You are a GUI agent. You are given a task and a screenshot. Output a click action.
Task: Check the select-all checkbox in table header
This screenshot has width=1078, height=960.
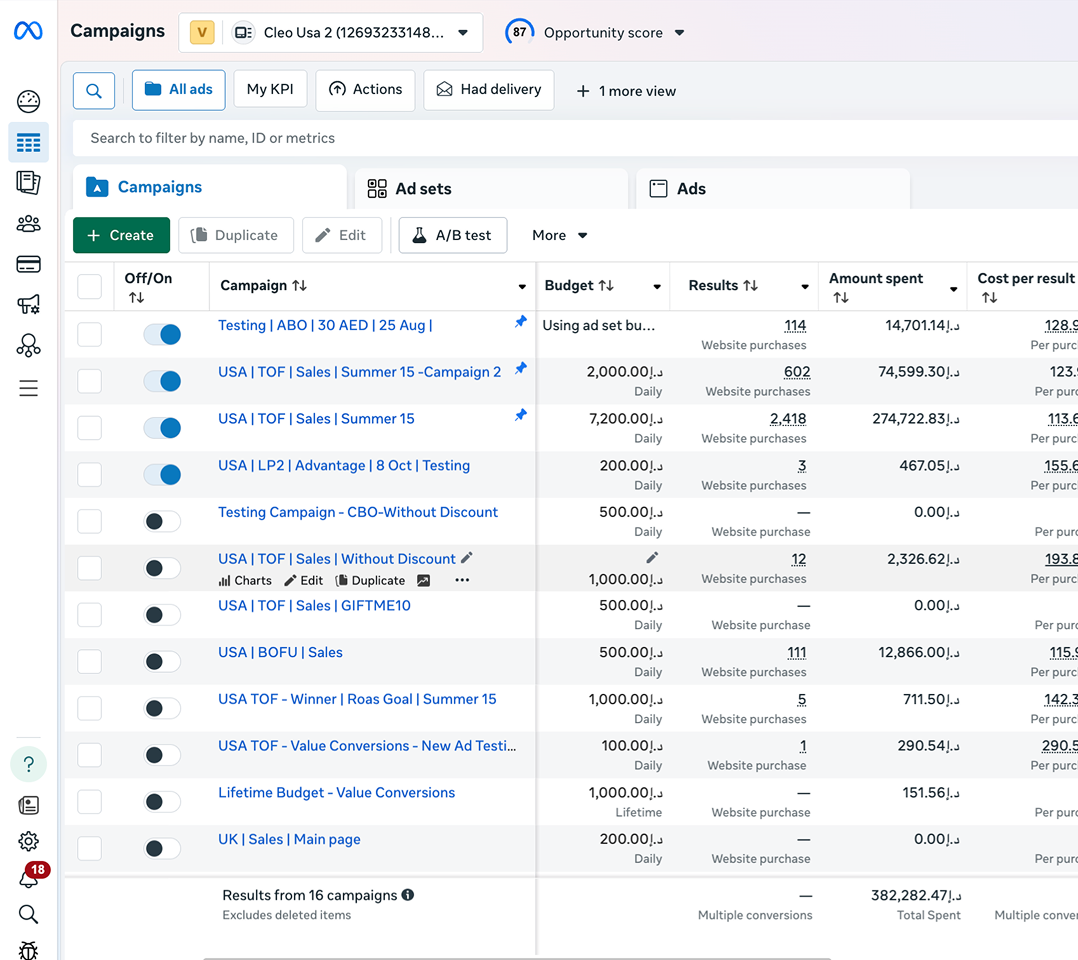[x=90, y=287]
